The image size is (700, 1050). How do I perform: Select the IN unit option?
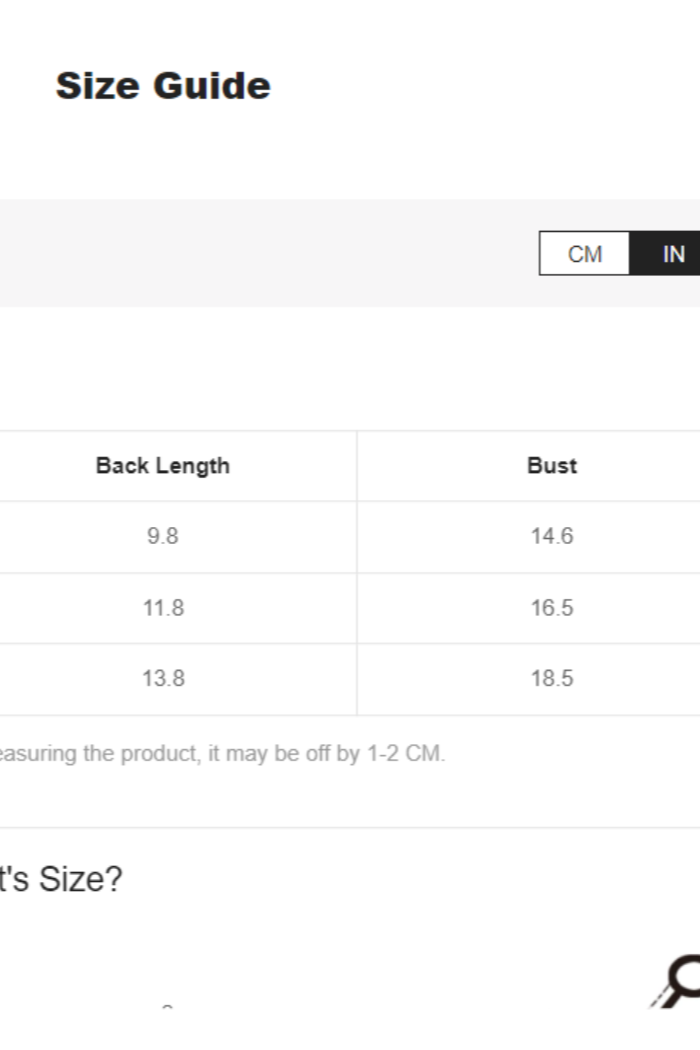tap(672, 254)
